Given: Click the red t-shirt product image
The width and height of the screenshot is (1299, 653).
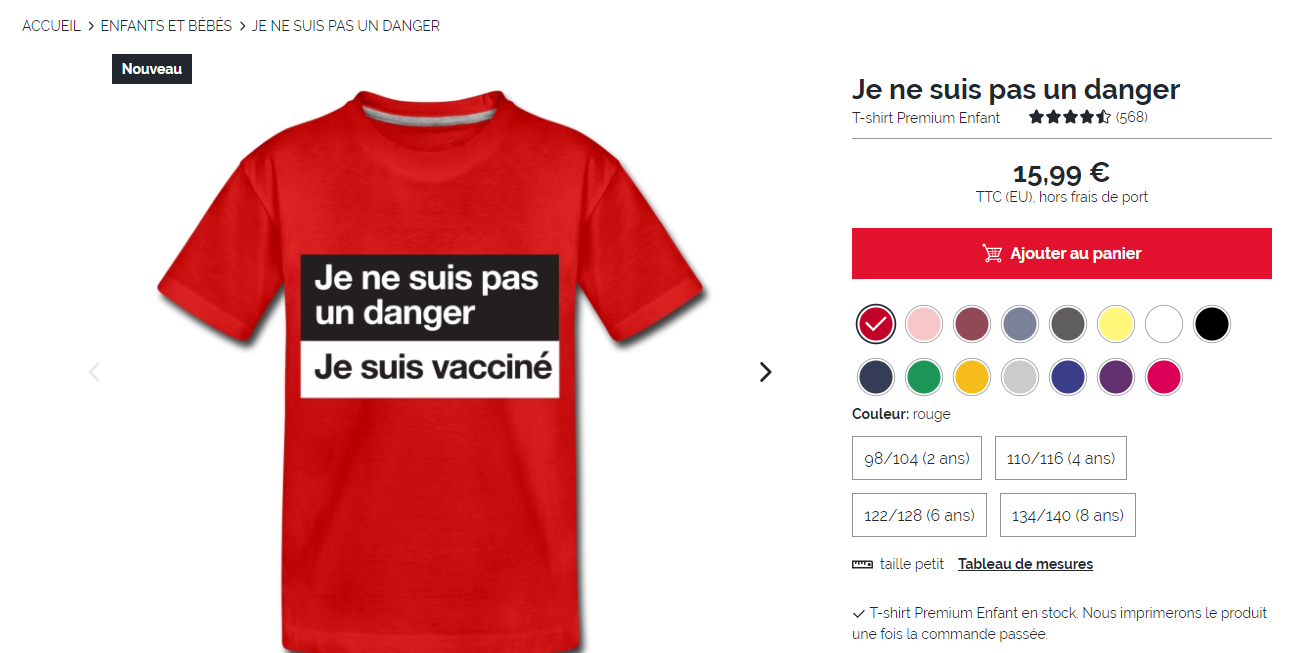Looking at the screenshot, I should [x=431, y=370].
